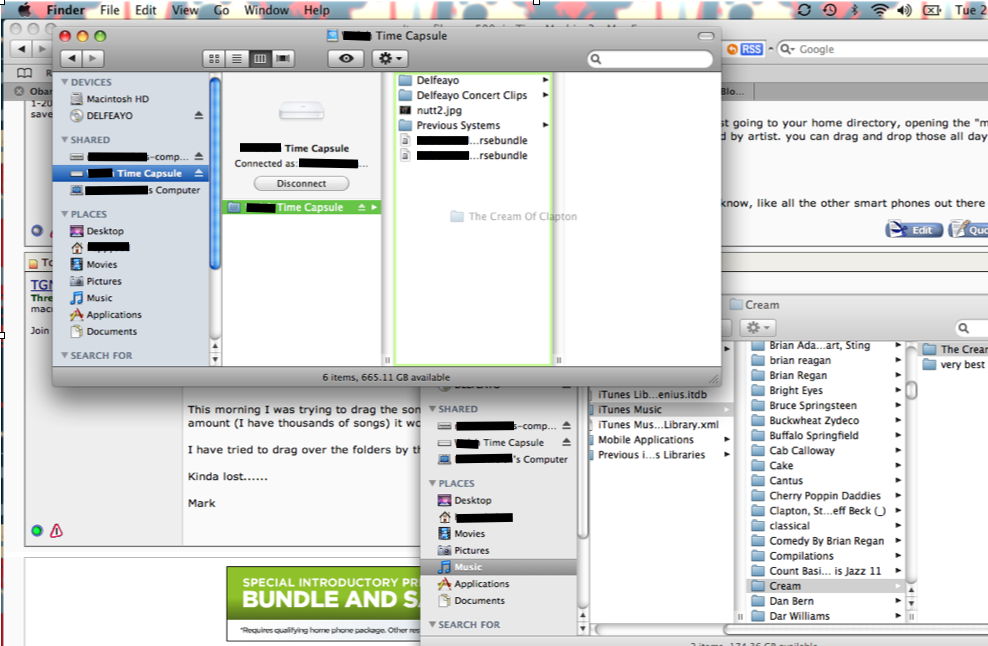
Task: Eject the selected Time Capsule in sidebar
Action: [x=198, y=173]
